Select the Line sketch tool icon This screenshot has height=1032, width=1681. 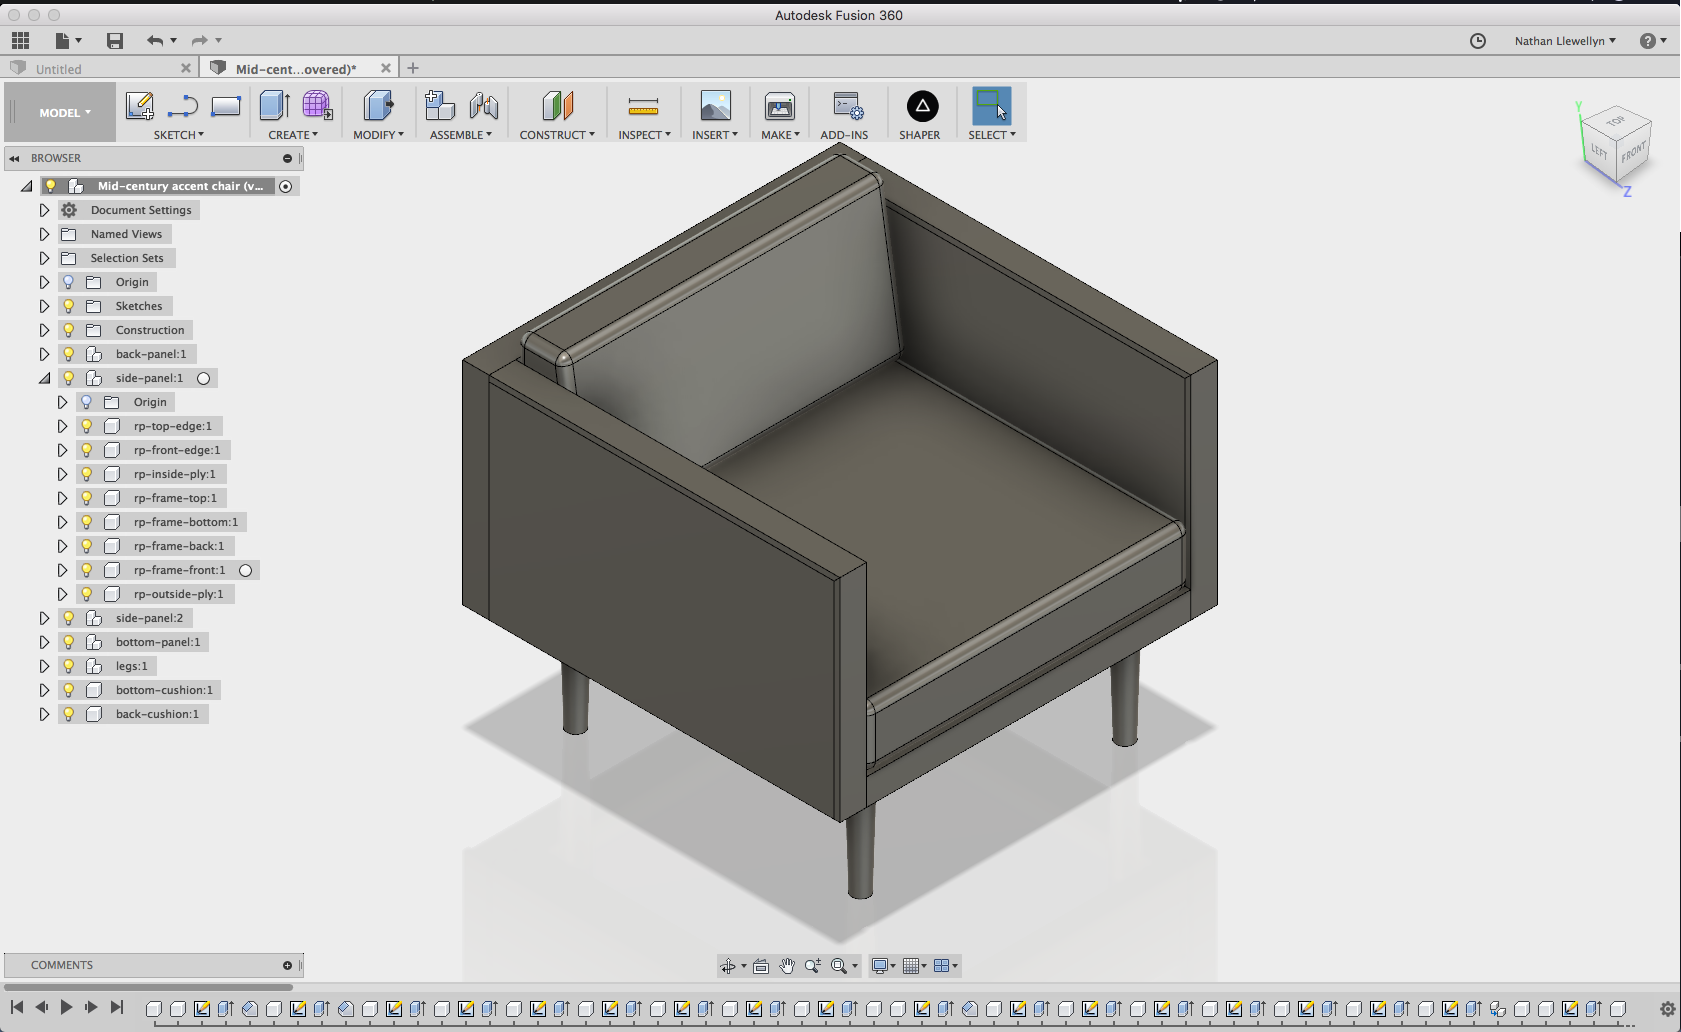click(x=182, y=106)
